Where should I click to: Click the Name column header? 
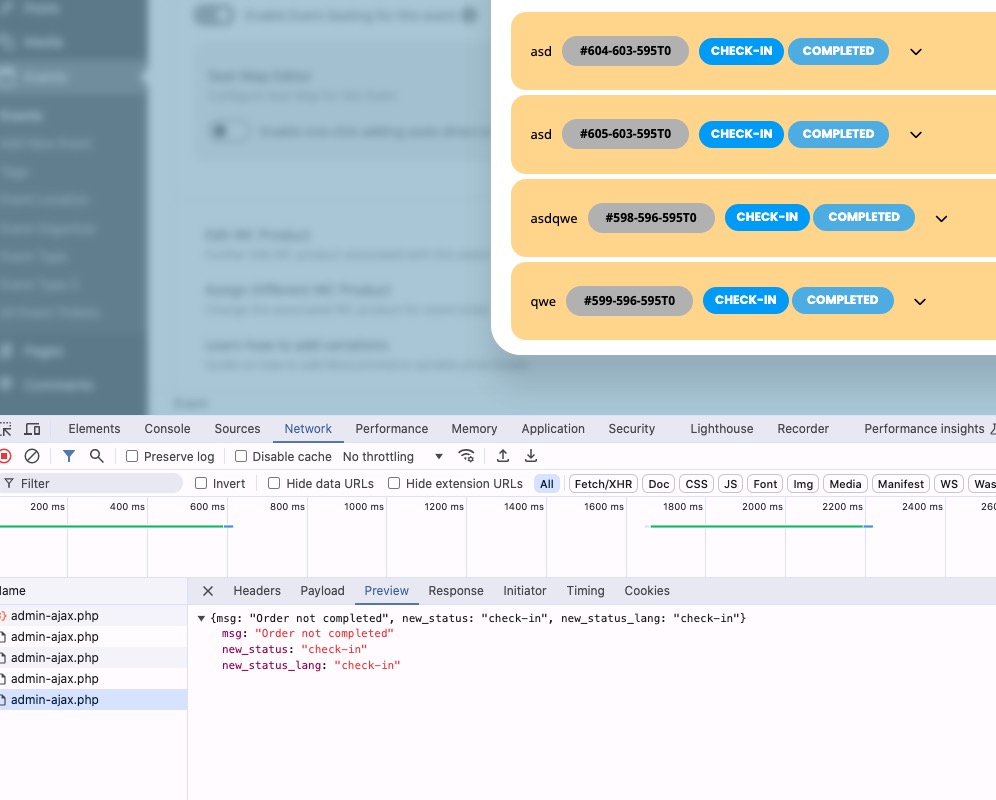93,591
